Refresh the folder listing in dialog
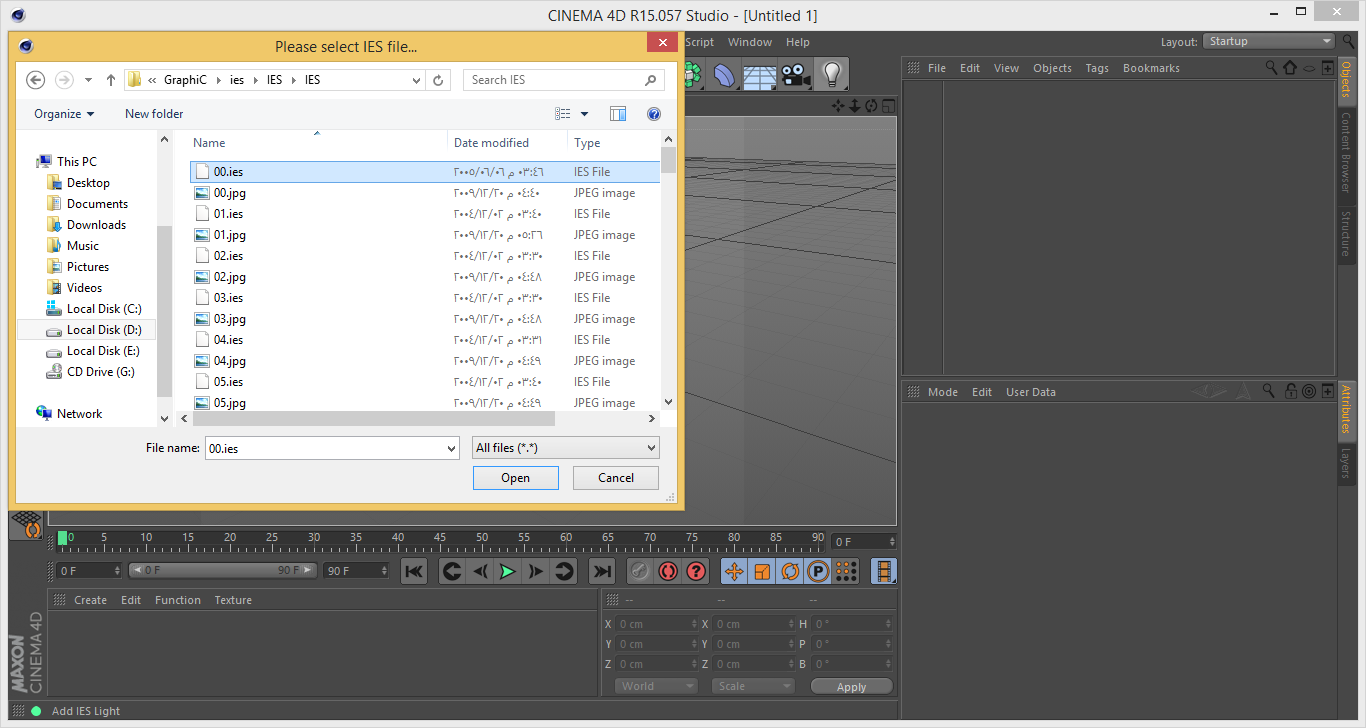Viewport: 1366px width, 728px height. click(439, 80)
